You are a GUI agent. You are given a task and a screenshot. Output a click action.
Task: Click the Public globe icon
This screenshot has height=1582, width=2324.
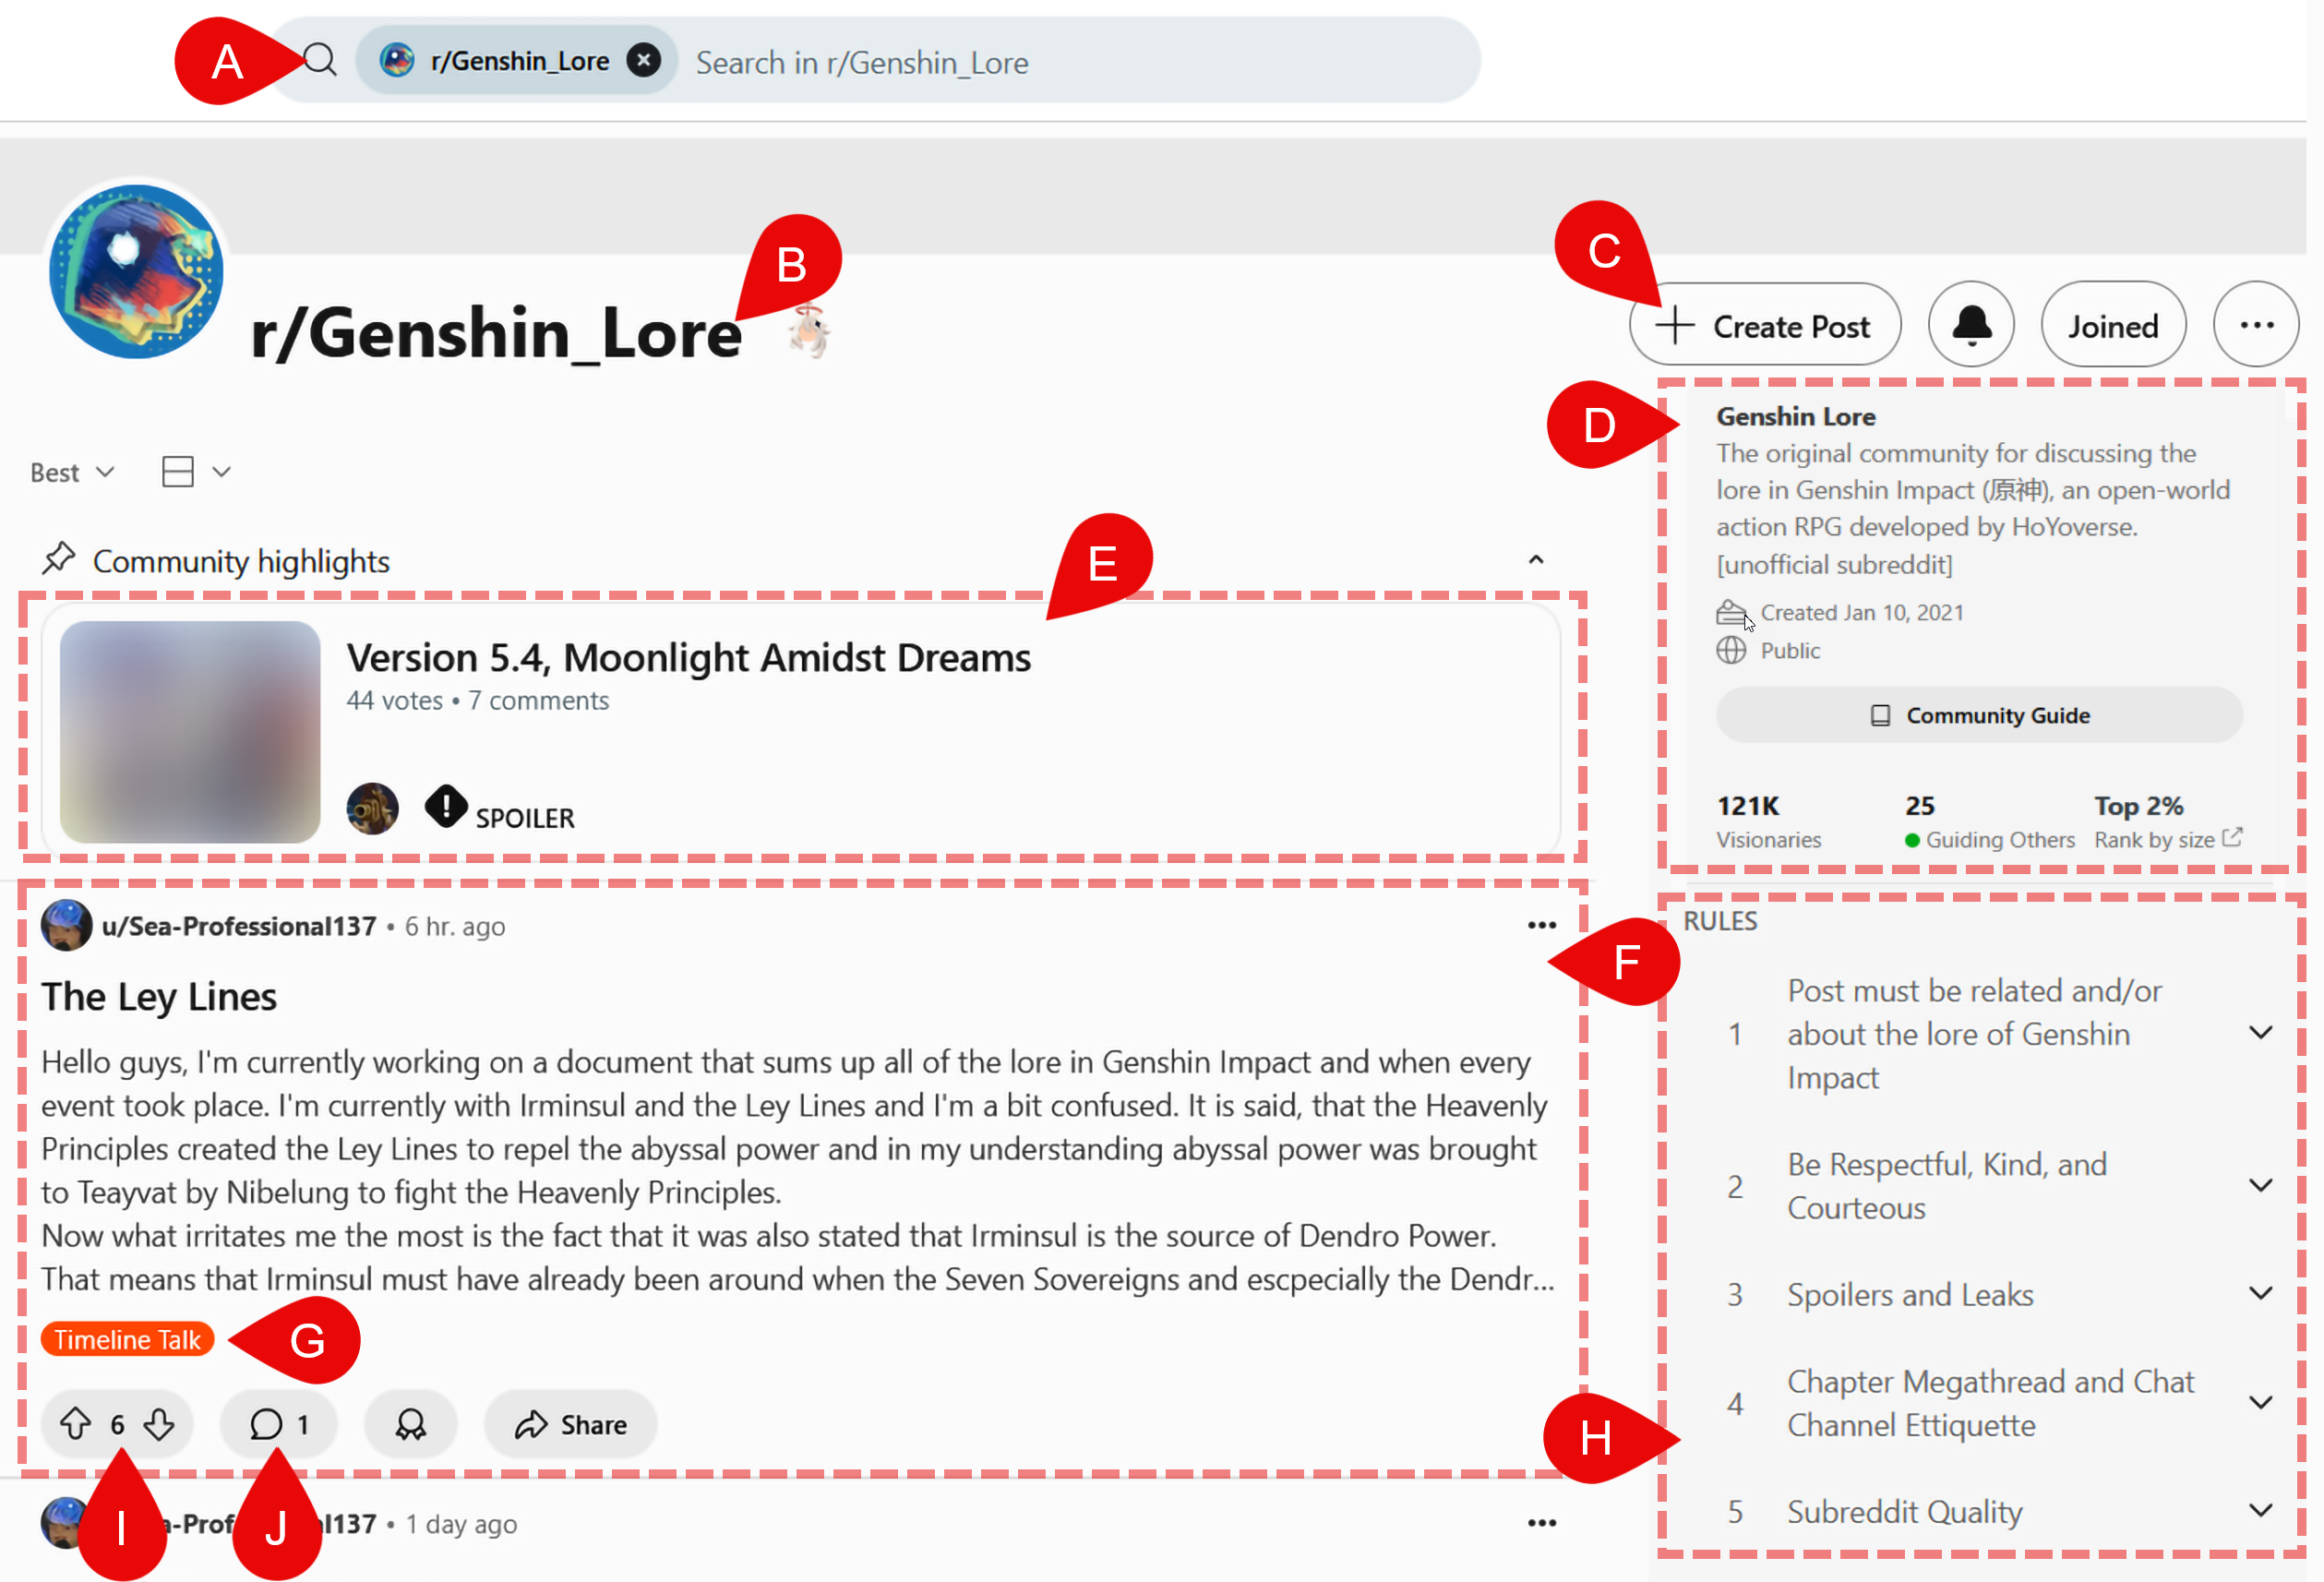coord(1731,651)
